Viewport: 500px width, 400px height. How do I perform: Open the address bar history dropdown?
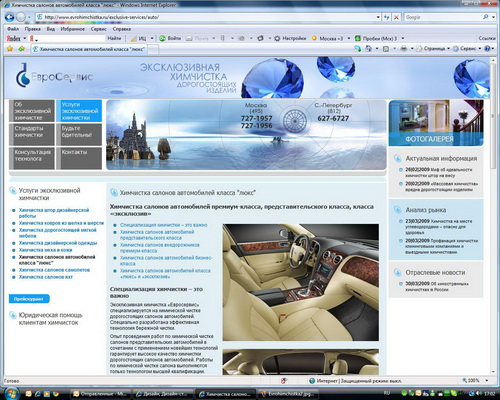tap(378, 17)
